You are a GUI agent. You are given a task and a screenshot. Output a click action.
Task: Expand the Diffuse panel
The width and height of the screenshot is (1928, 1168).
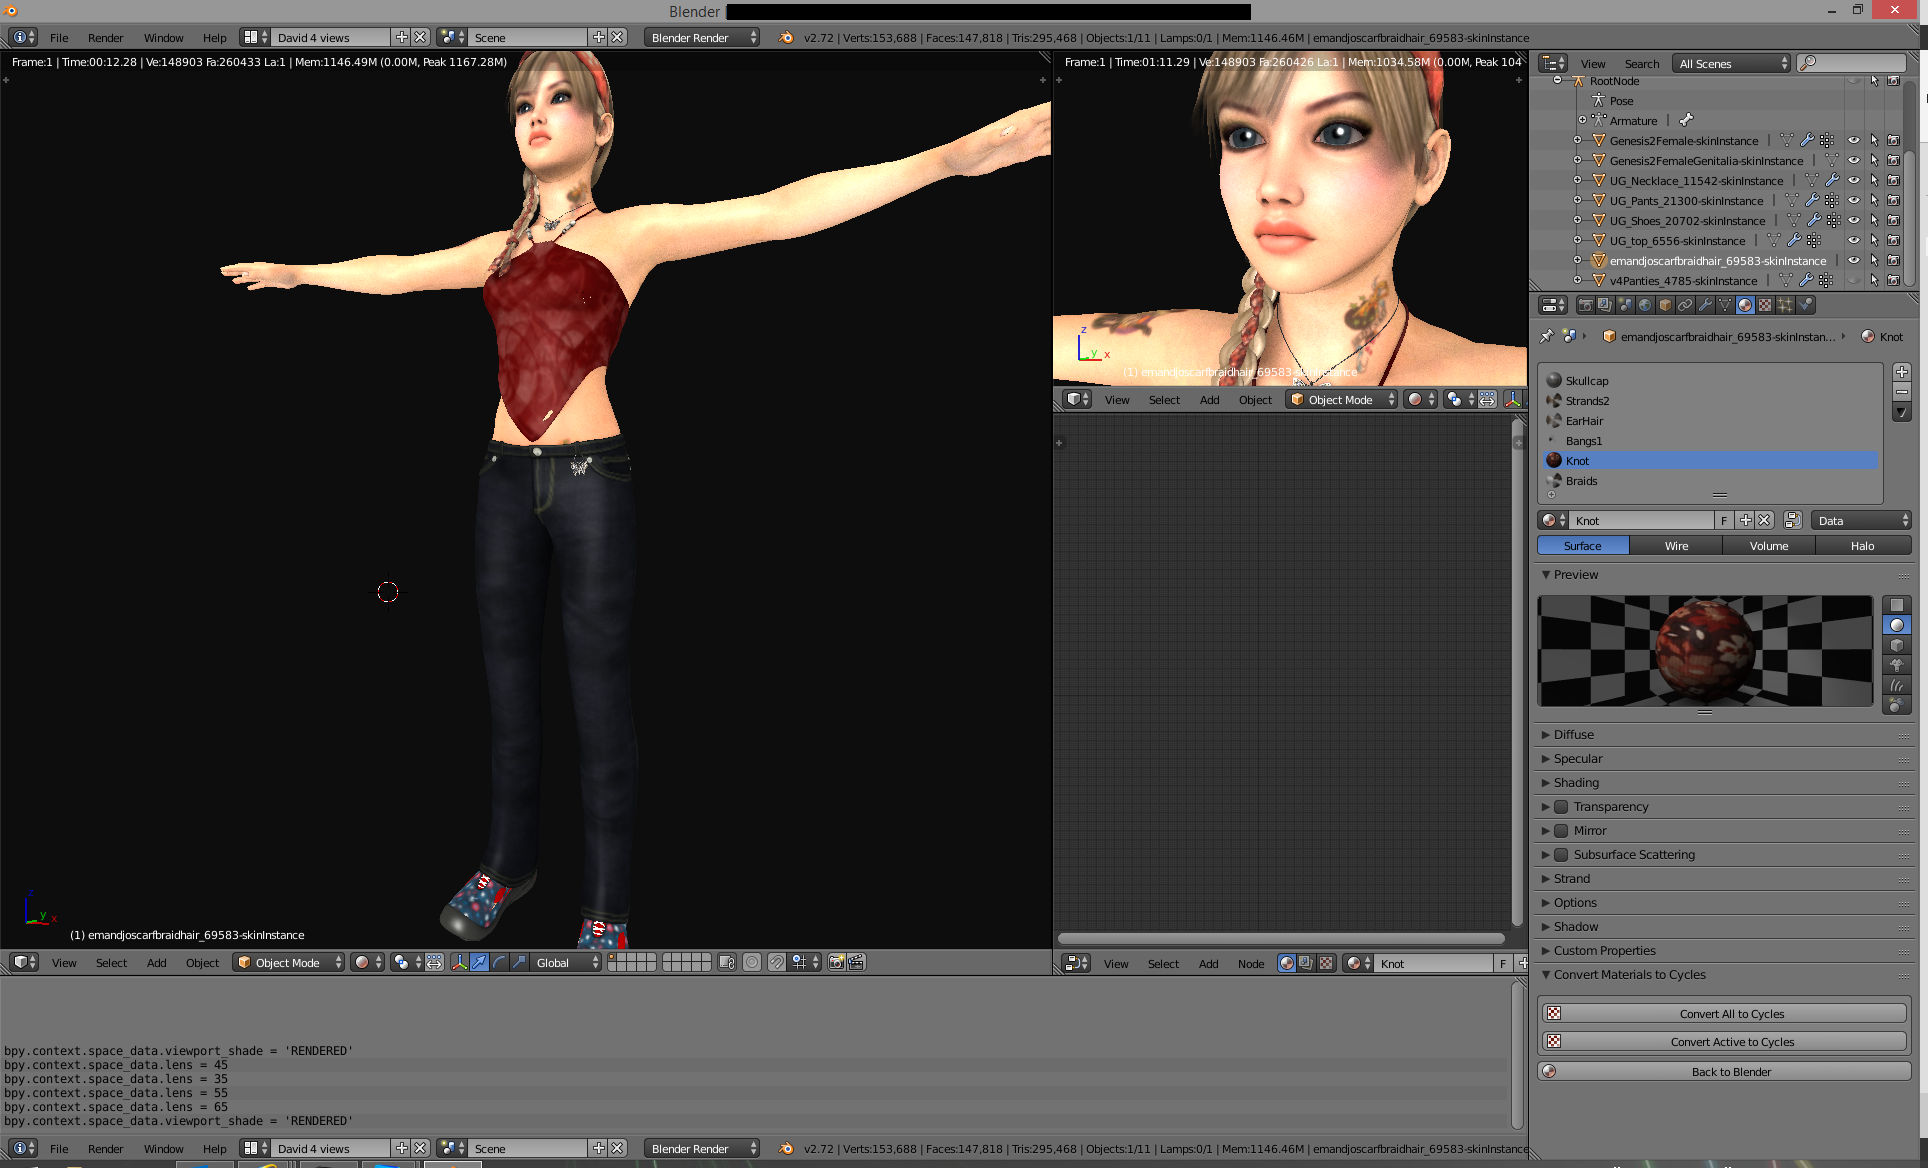tap(1573, 735)
